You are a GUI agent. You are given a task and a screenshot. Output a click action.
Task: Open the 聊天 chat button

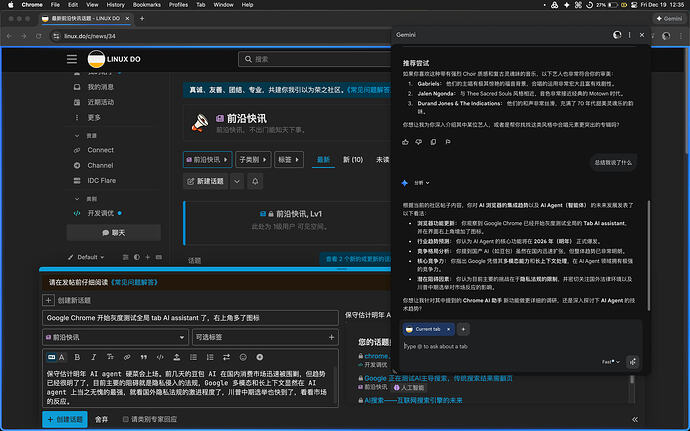tap(114, 232)
